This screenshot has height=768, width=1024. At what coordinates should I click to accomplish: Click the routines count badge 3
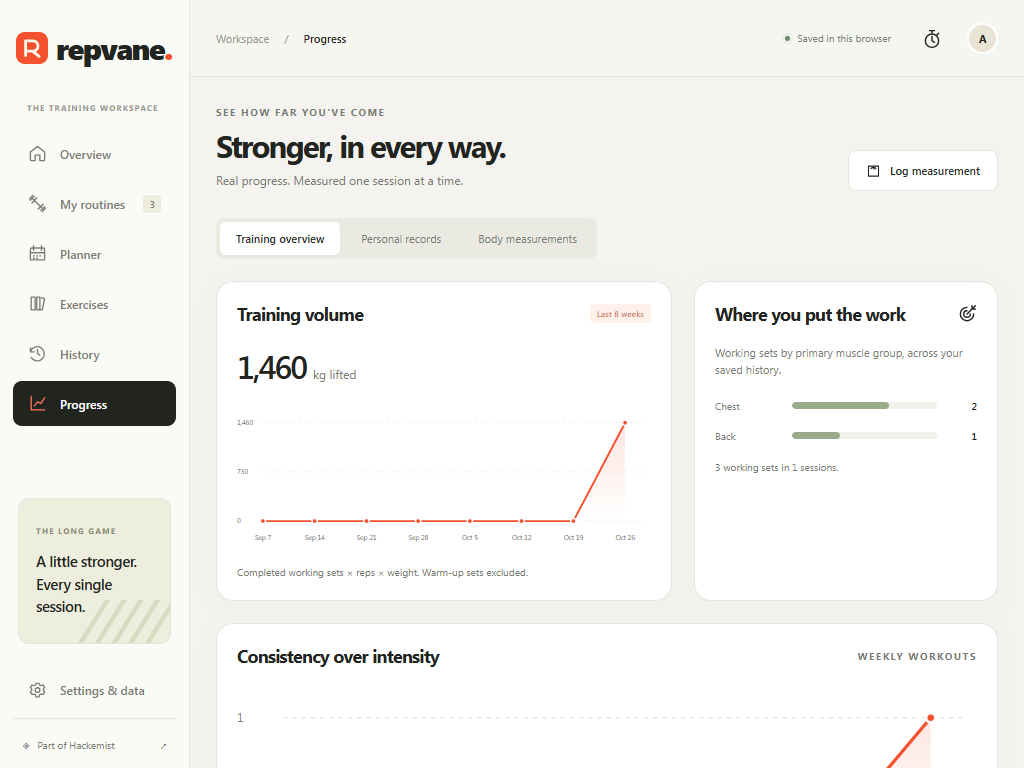click(152, 204)
